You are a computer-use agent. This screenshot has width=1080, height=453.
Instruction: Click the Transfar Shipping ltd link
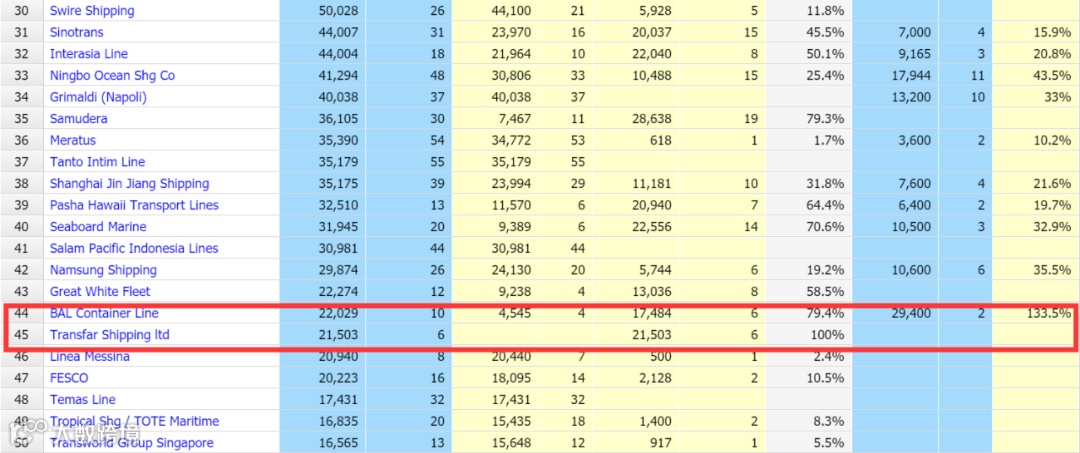[110, 335]
